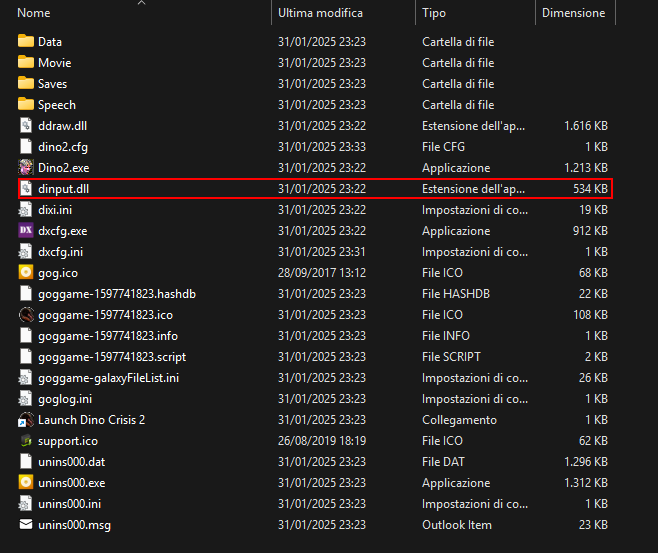Select the file name 'goggame-galaxyFileList.ini'
The image size is (658, 553).
(x=108, y=378)
